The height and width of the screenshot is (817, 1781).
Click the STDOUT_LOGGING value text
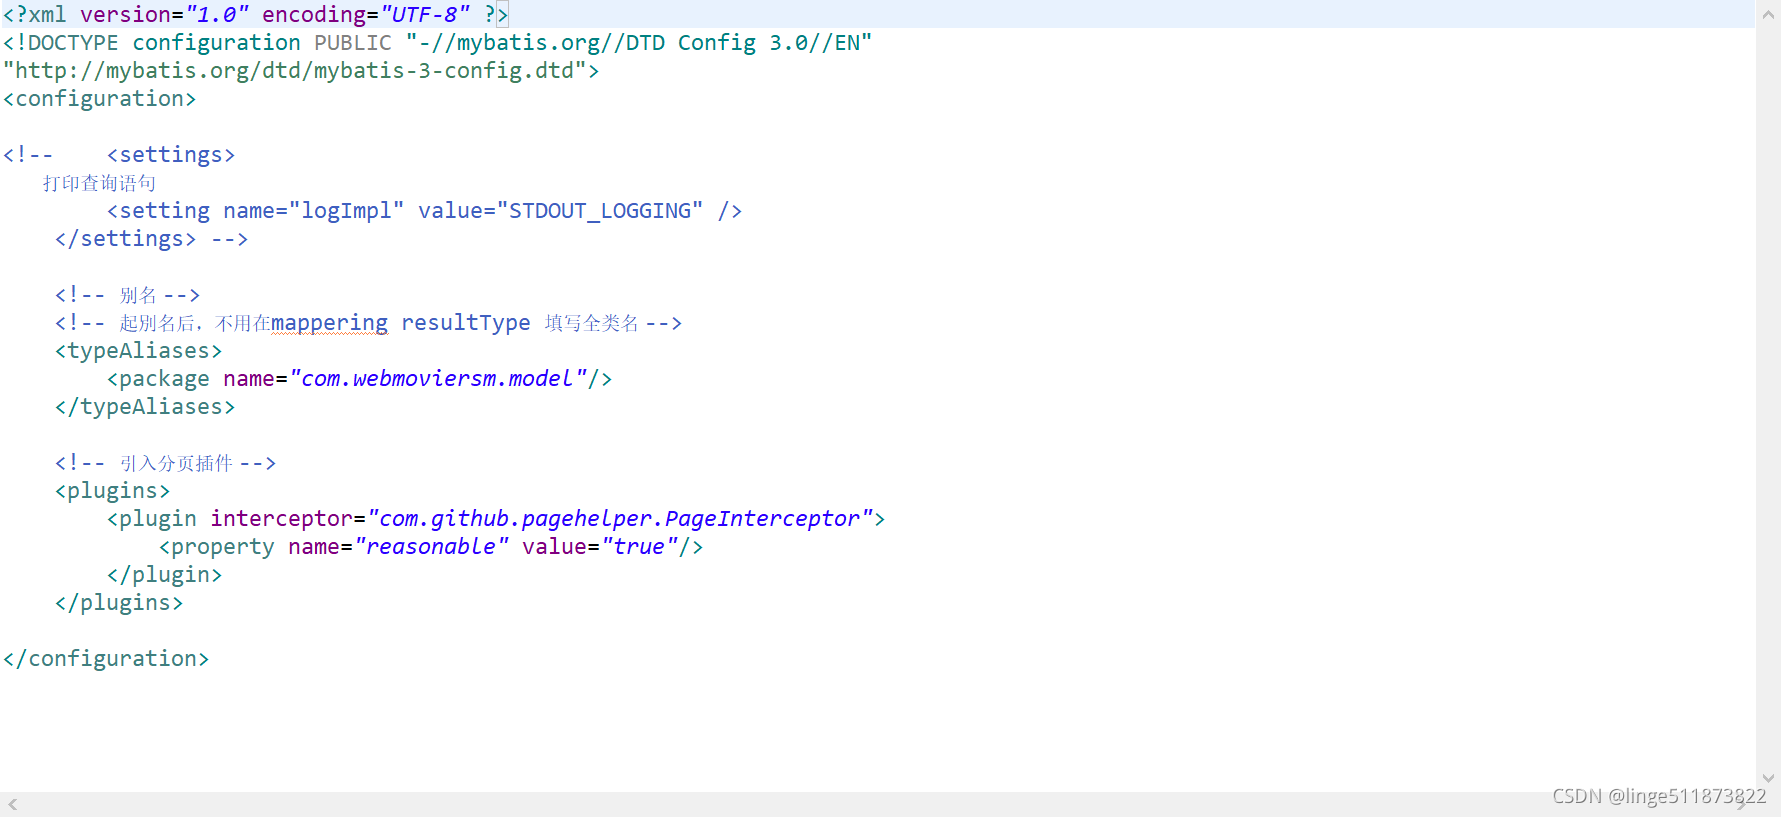(600, 211)
